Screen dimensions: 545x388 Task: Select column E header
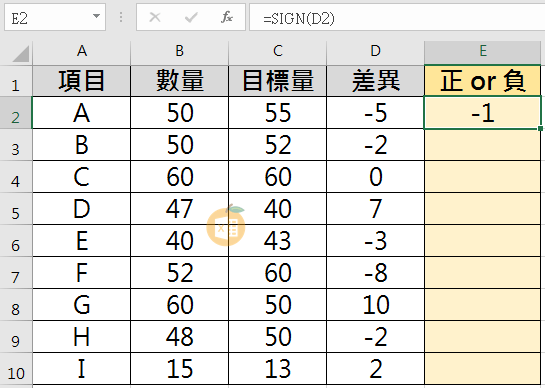(x=482, y=51)
